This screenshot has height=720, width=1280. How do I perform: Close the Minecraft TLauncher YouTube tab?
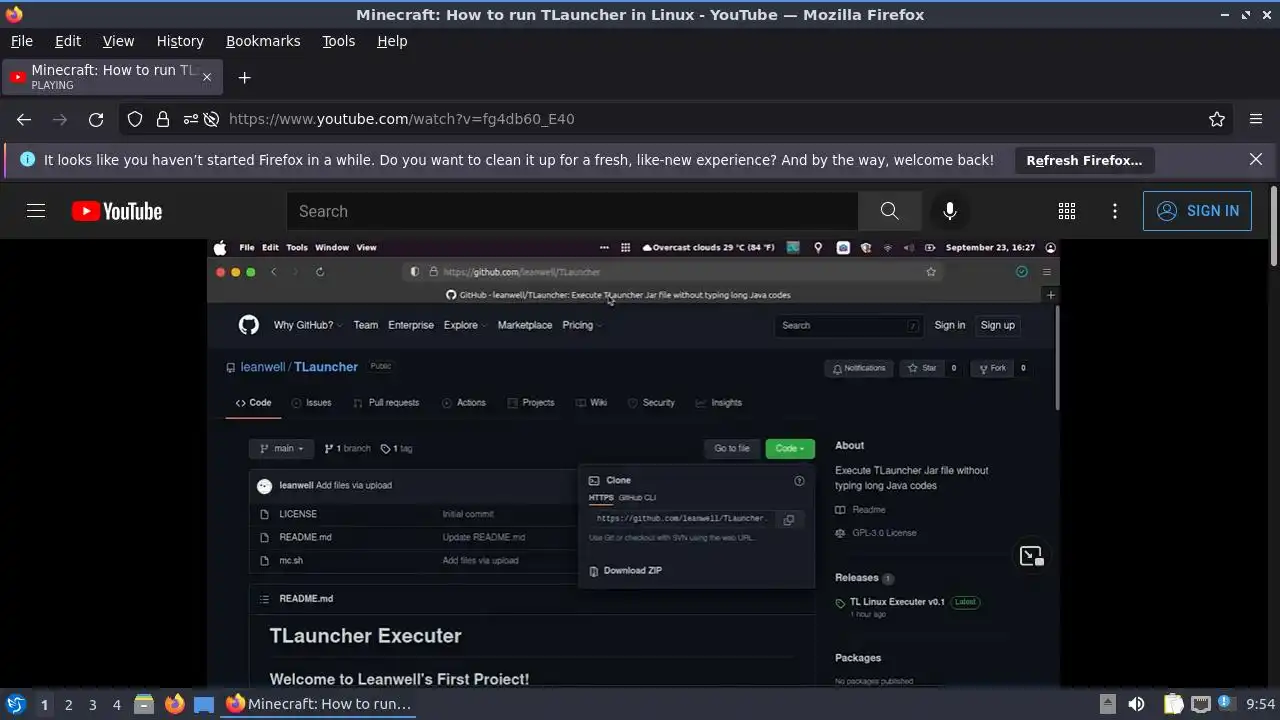207,77
